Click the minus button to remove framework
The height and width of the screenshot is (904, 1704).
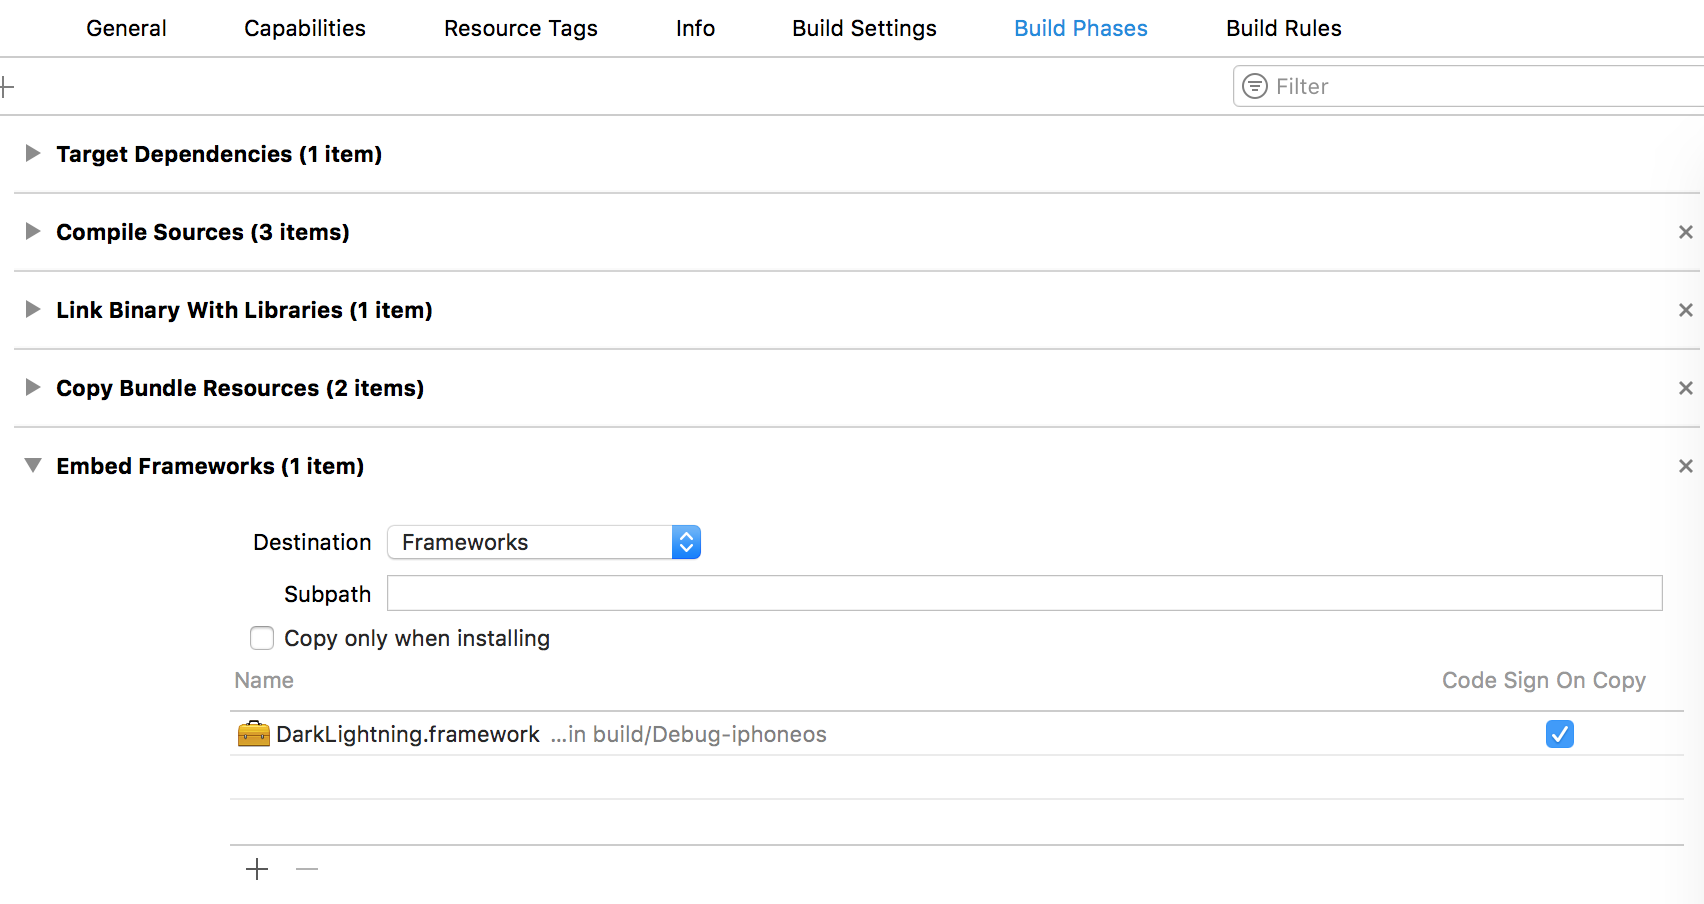pyautogui.click(x=307, y=869)
